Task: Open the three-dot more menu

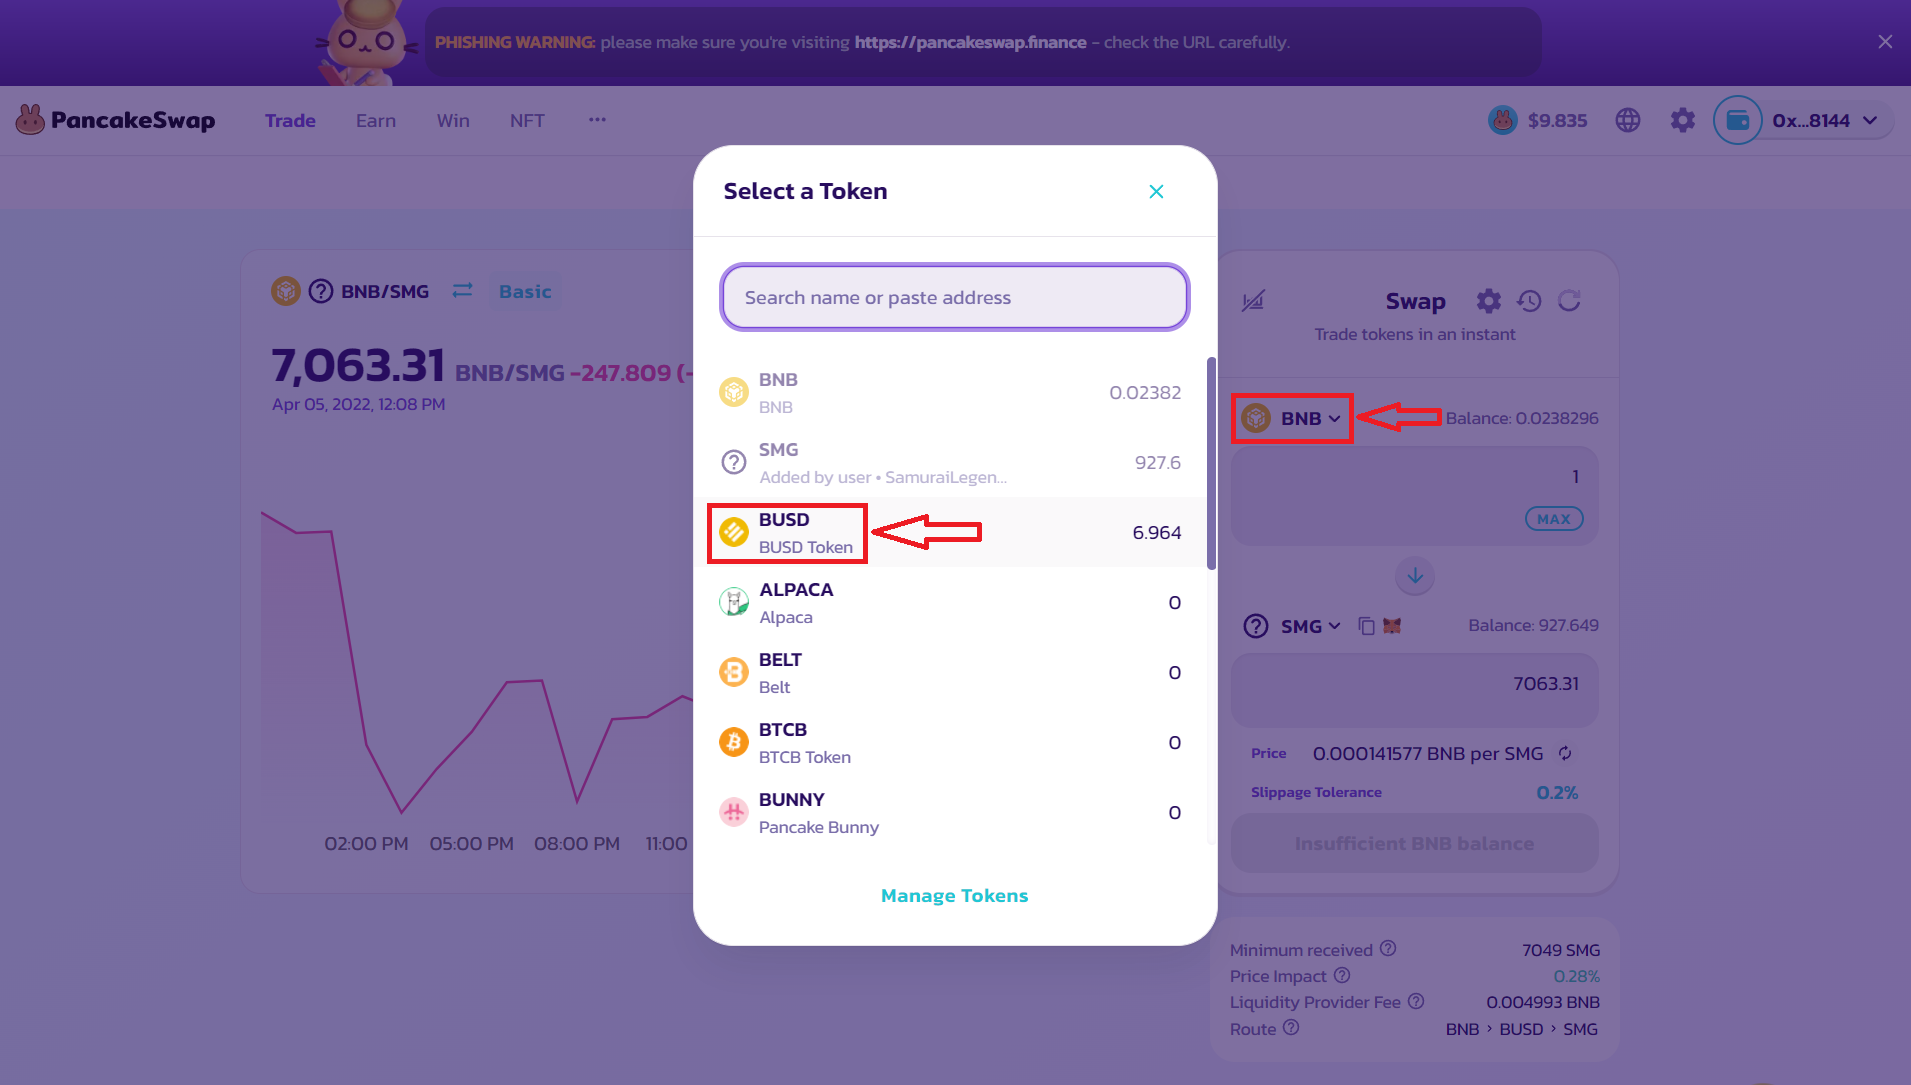Action: click(597, 120)
